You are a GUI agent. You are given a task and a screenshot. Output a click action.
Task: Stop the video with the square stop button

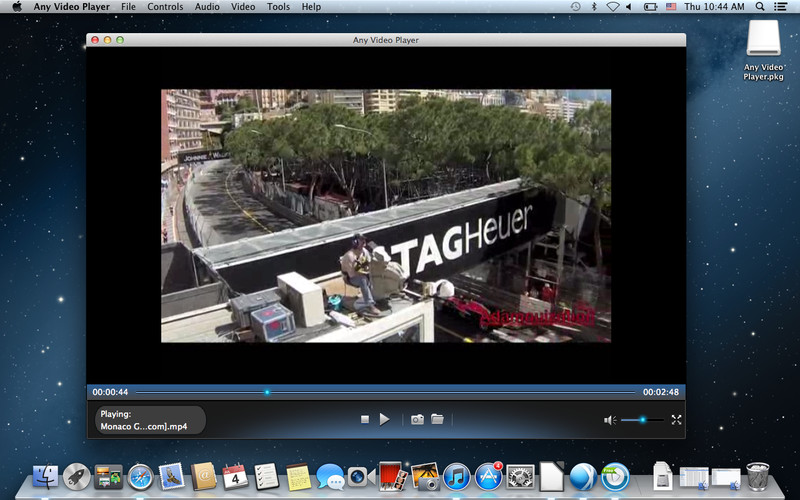tap(365, 419)
